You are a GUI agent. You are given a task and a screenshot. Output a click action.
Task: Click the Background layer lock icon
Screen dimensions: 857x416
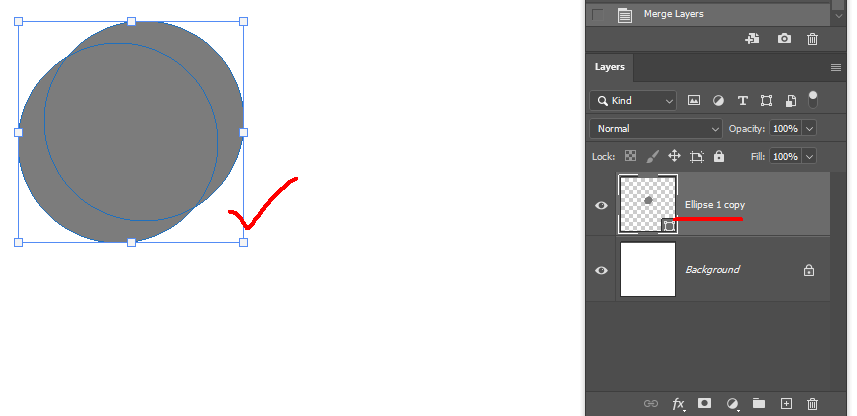tap(809, 270)
